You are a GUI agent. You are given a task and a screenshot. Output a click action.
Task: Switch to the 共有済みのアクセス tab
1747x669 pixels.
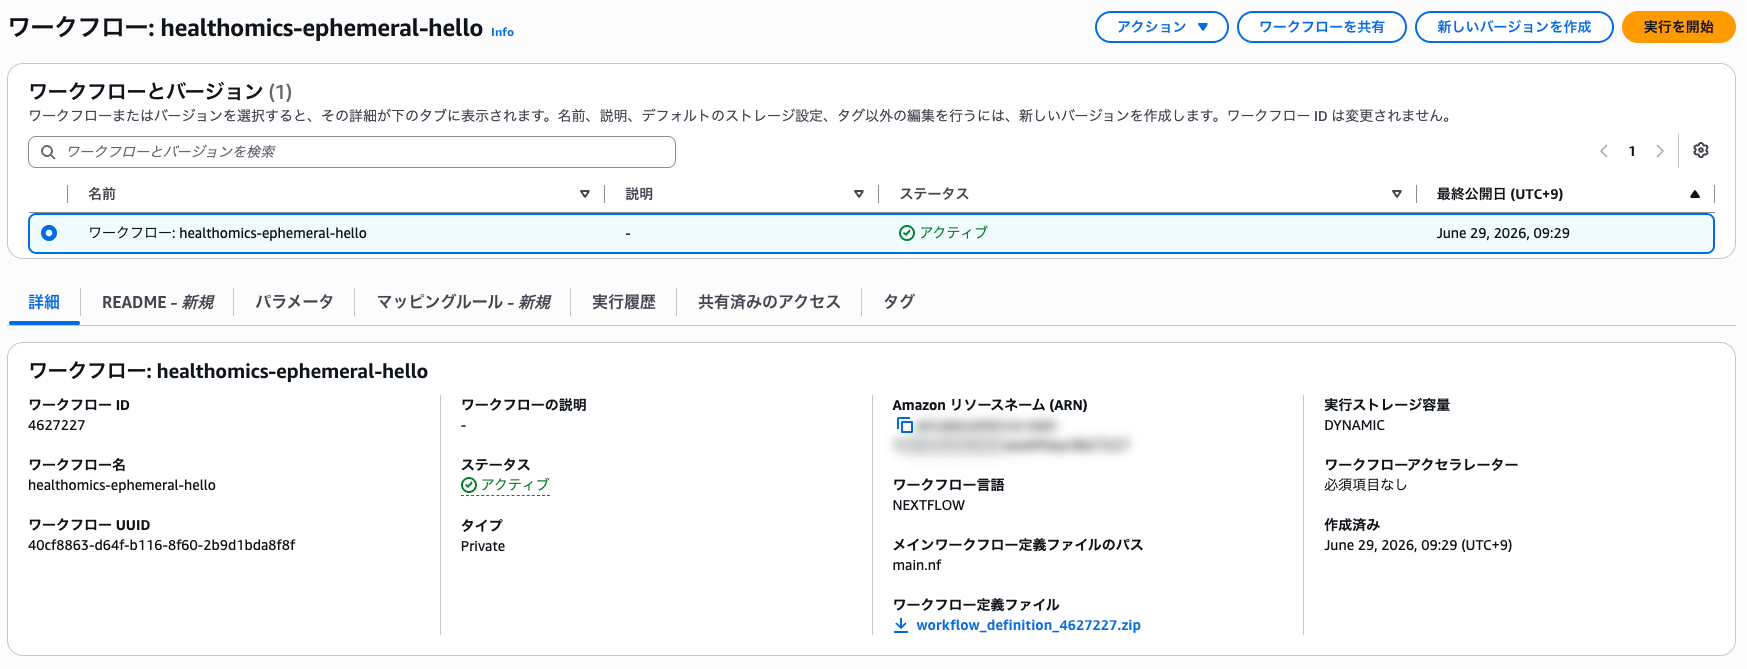pyautogui.click(x=769, y=302)
